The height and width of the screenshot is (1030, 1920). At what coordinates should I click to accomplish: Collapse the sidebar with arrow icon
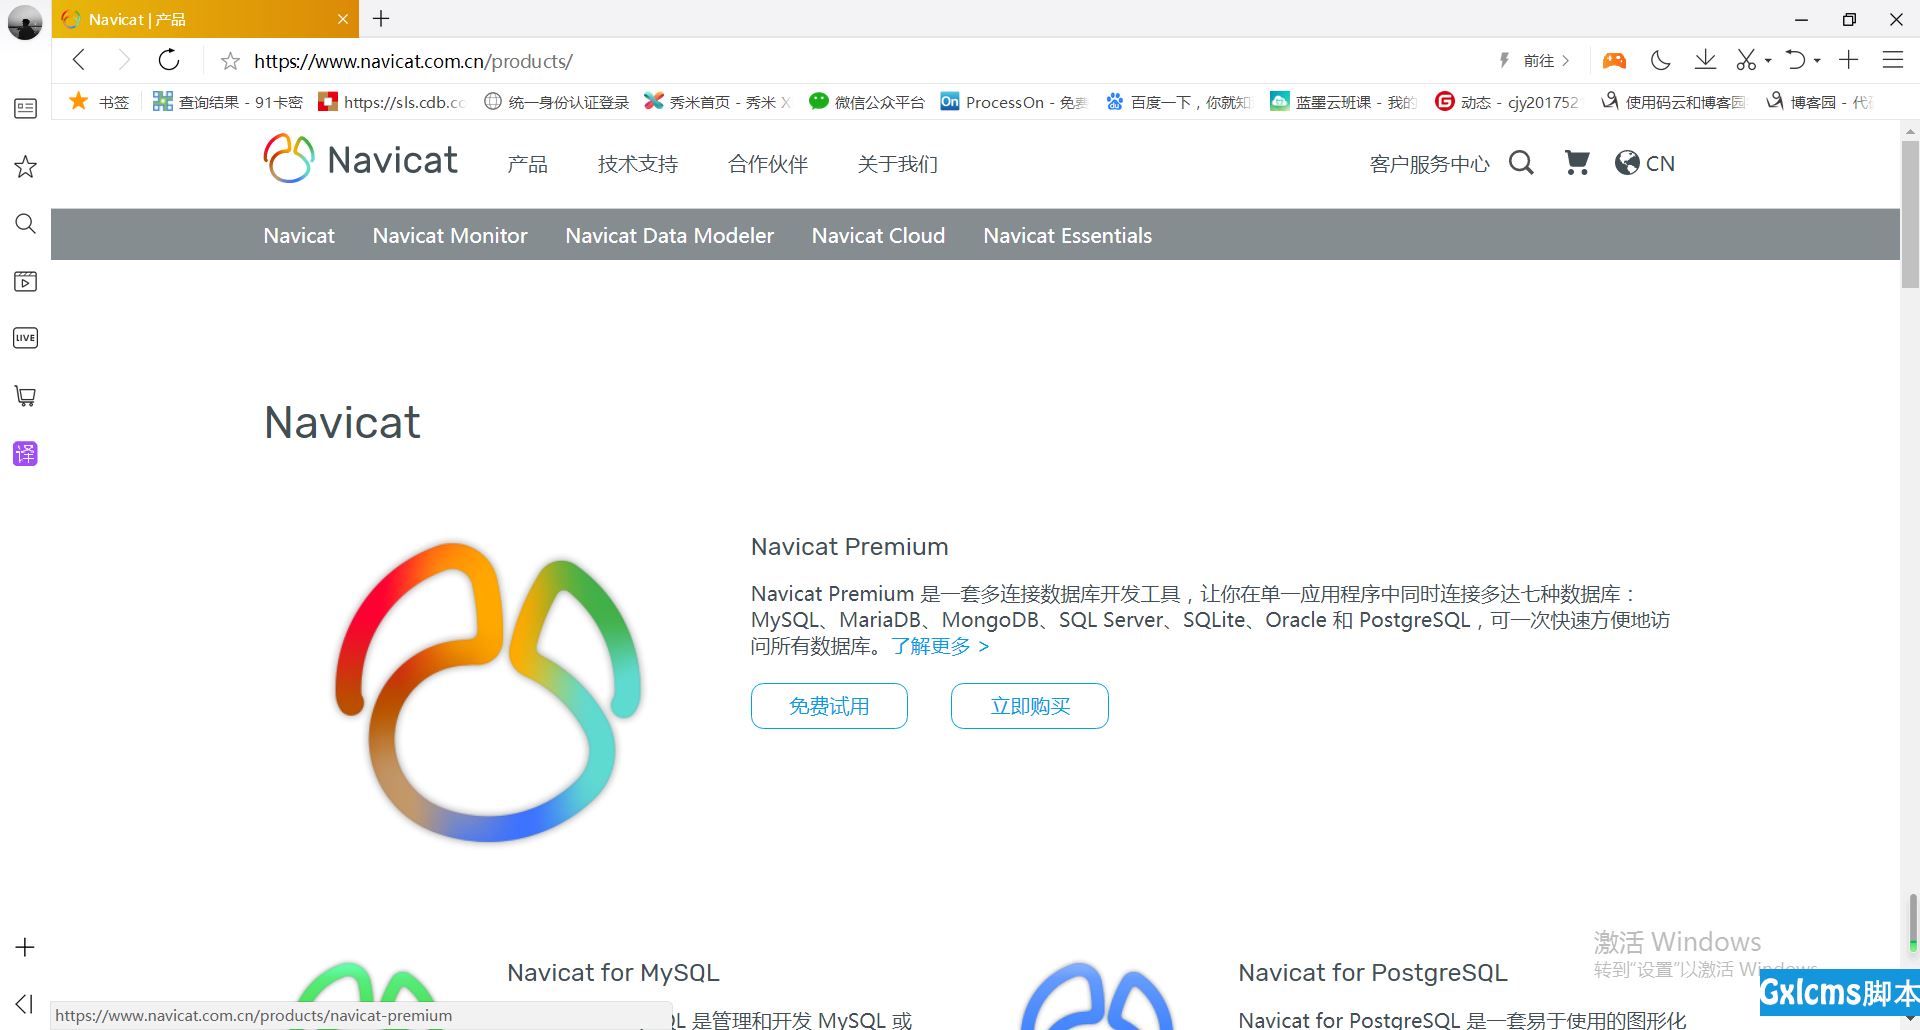click(x=25, y=1003)
